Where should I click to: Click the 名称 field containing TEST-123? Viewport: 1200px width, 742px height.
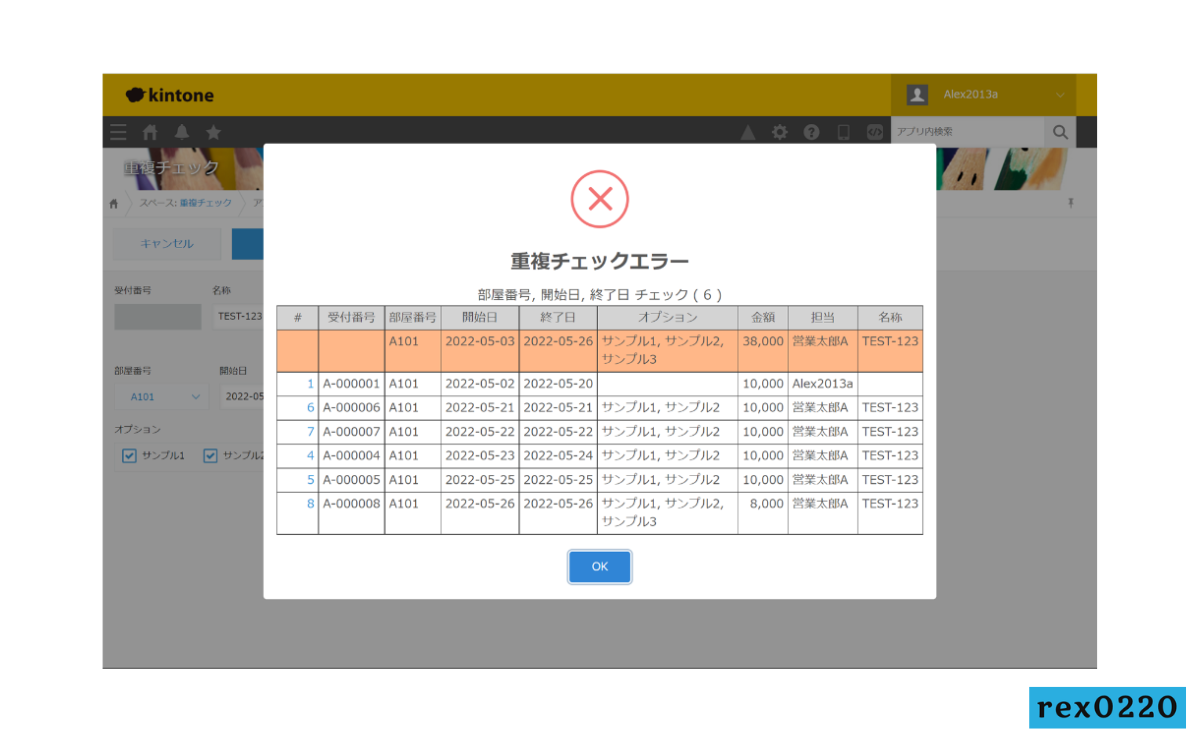point(239,317)
